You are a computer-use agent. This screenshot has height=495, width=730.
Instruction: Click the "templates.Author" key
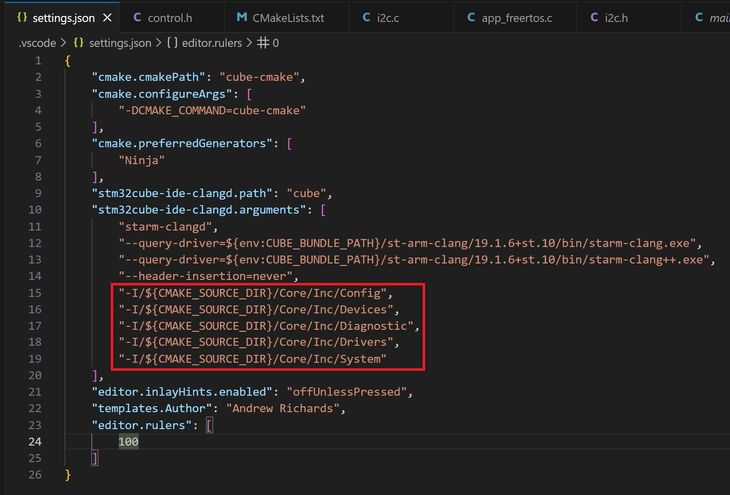tap(152, 408)
